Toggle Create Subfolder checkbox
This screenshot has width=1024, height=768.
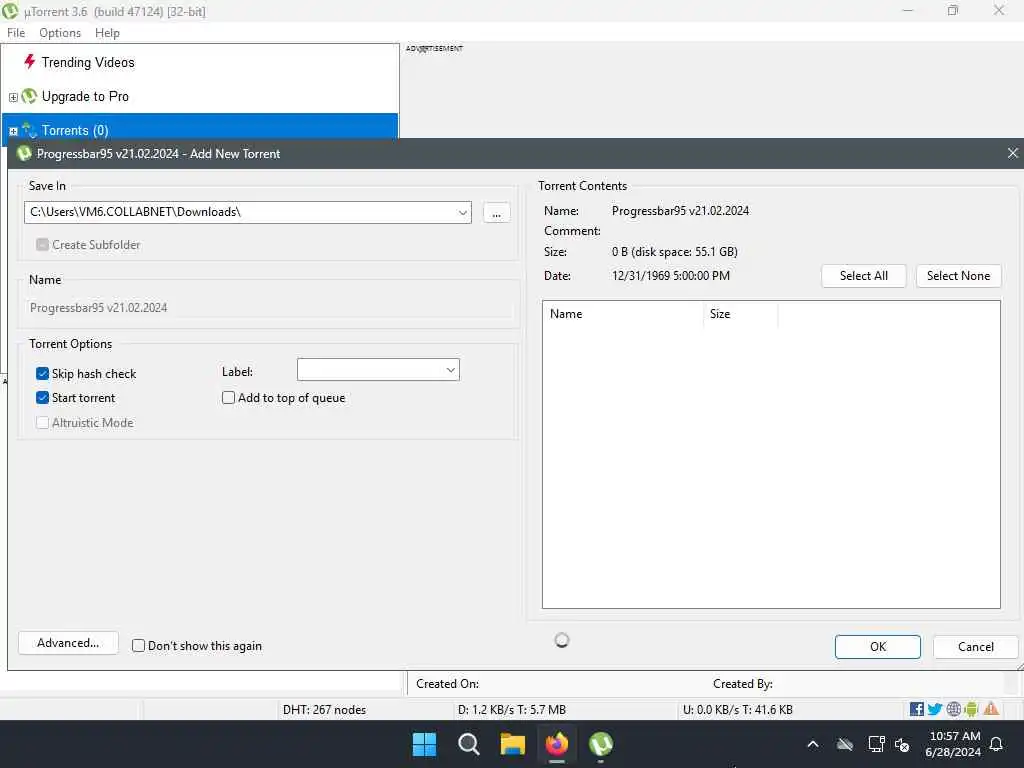(42, 245)
